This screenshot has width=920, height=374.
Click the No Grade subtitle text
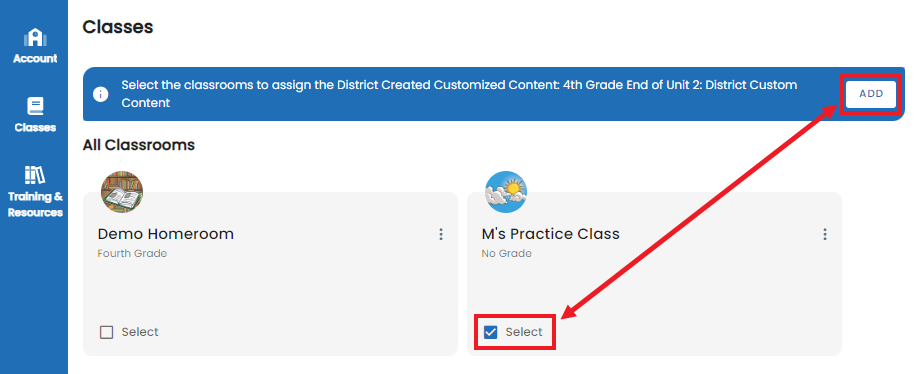[x=506, y=254]
